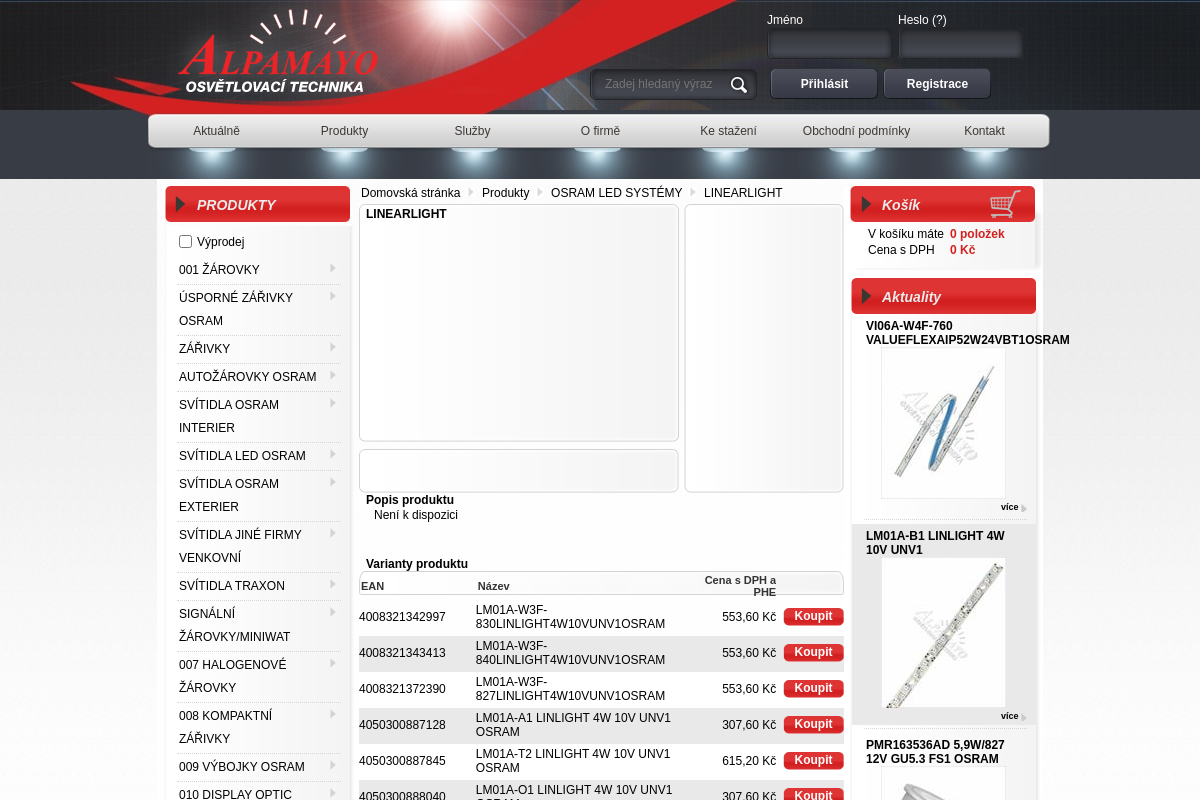Go to OSRAM LED SYSTÉMY breadcrumb
The width and height of the screenshot is (1200, 800).
pos(616,193)
